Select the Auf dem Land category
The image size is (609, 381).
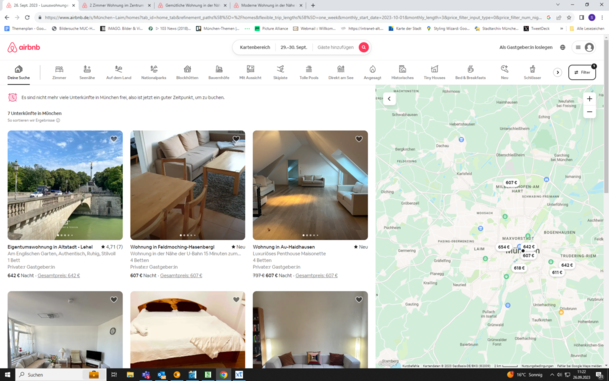[118, 73]
